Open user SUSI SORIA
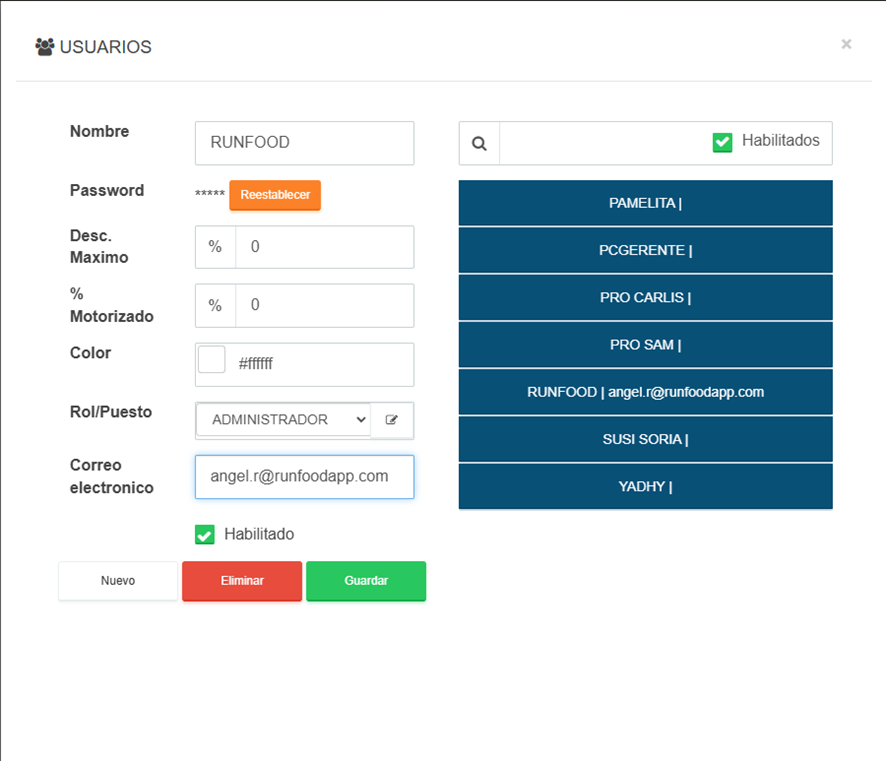This screenshot has width=886, height=761. (645, 439)
